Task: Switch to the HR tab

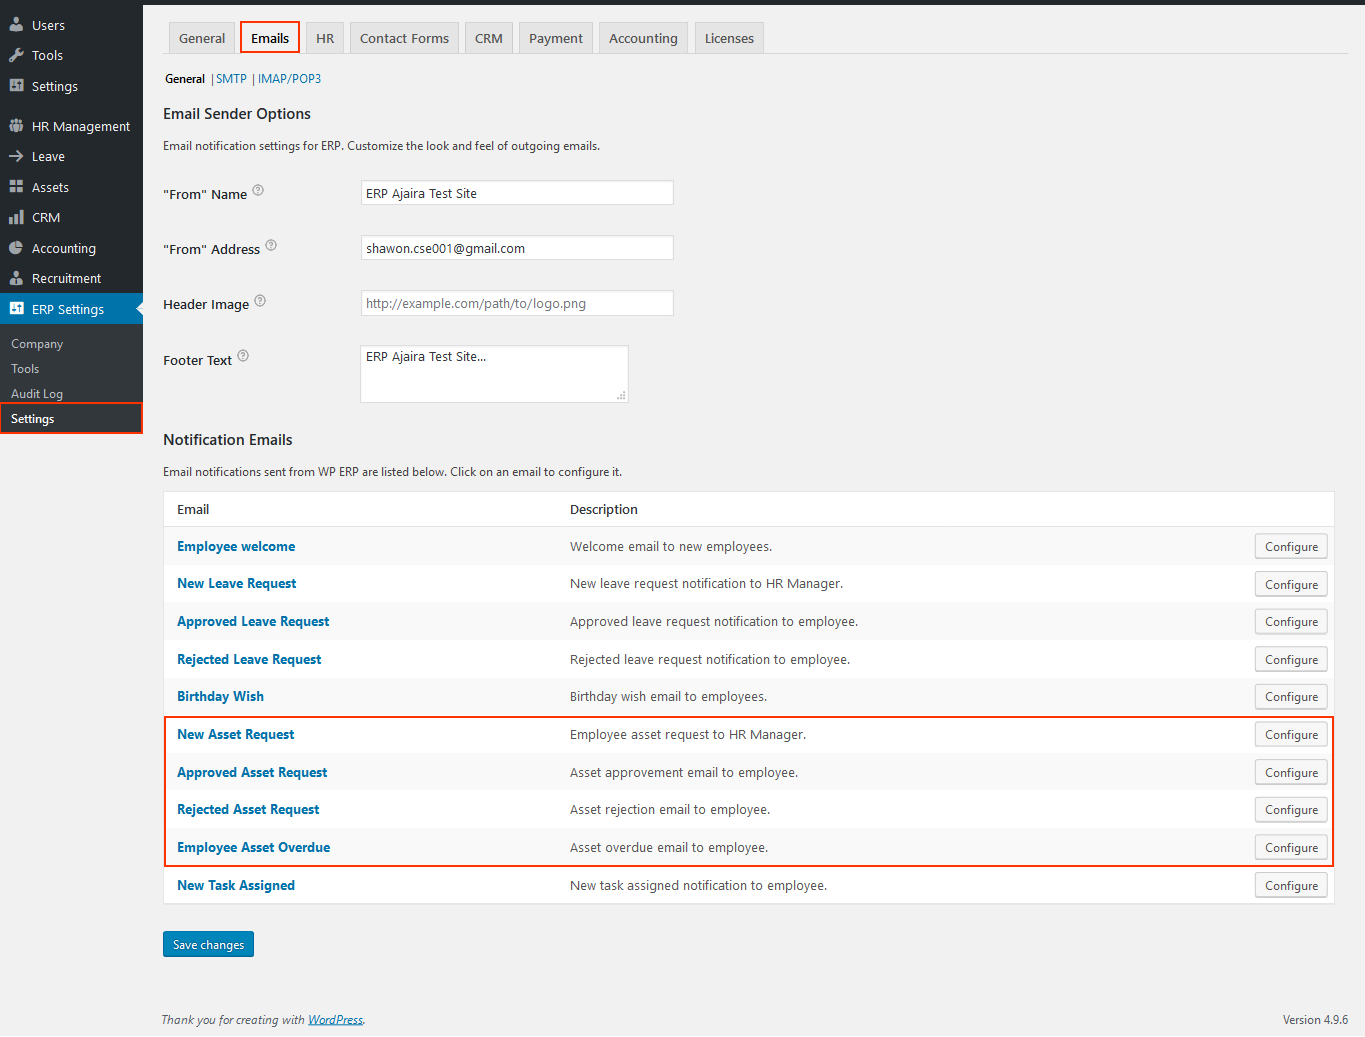Action: click(324, 37)
